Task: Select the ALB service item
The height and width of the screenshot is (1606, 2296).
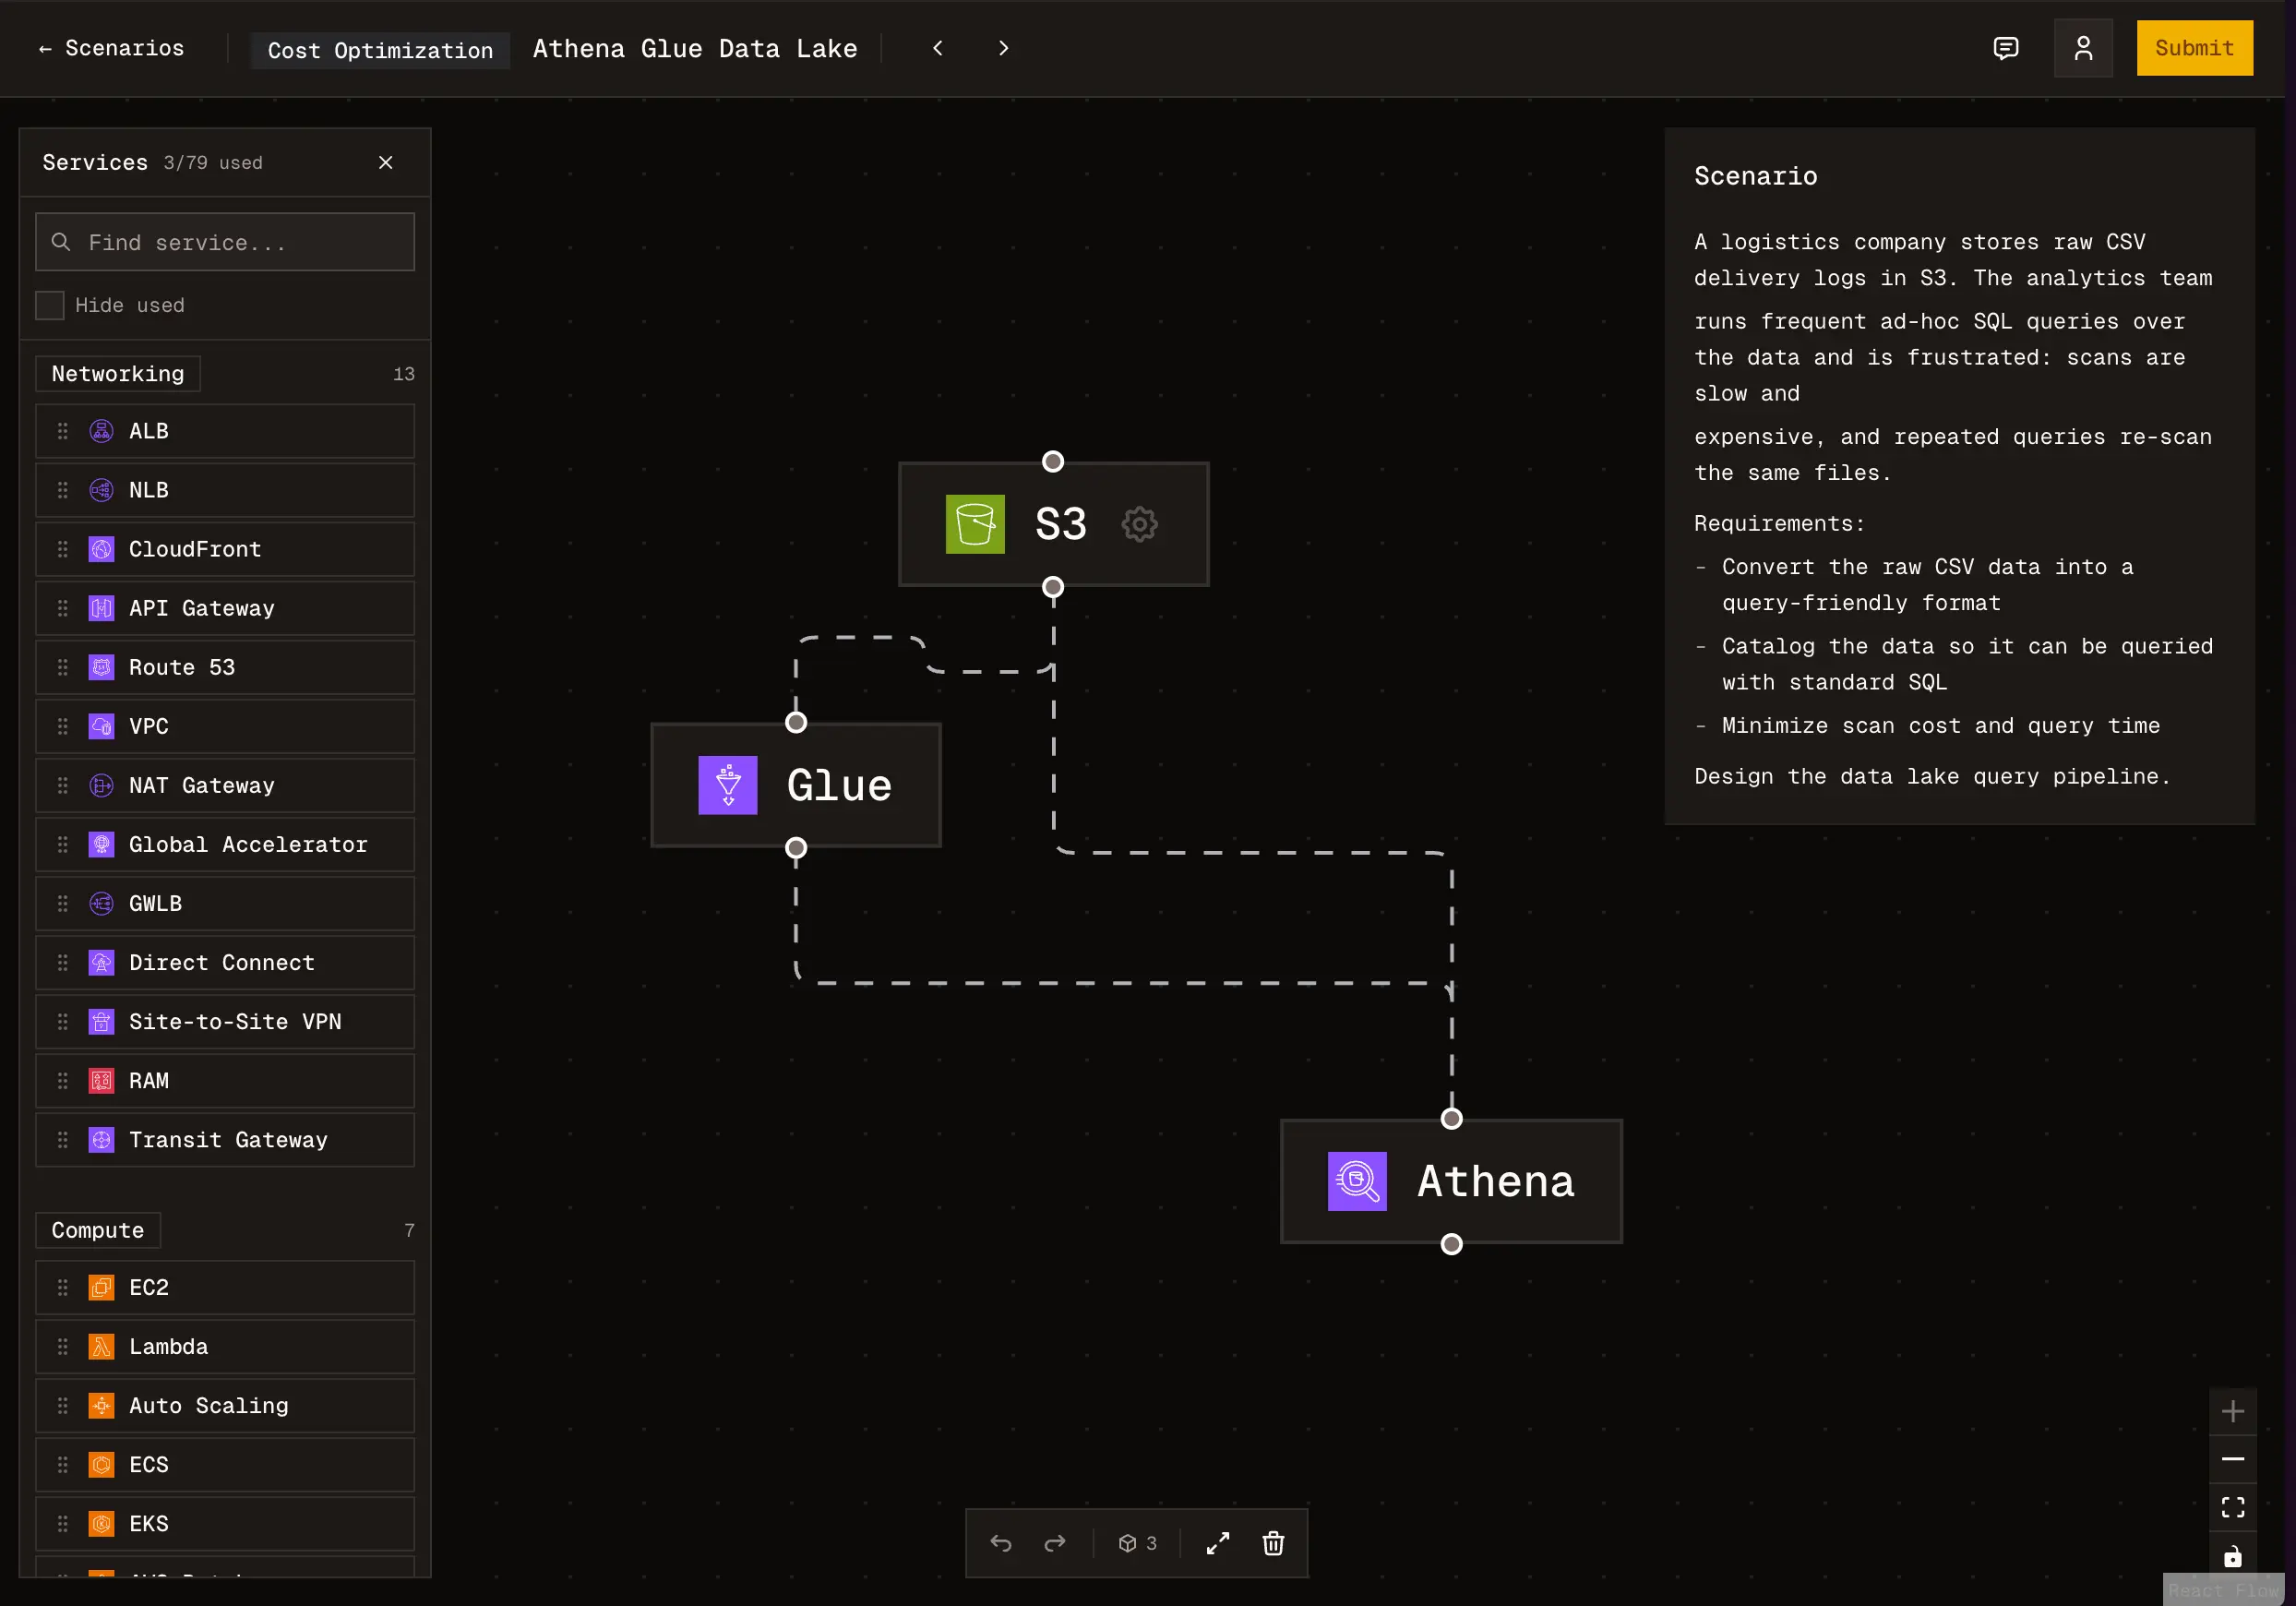Action: click(225, 431)
